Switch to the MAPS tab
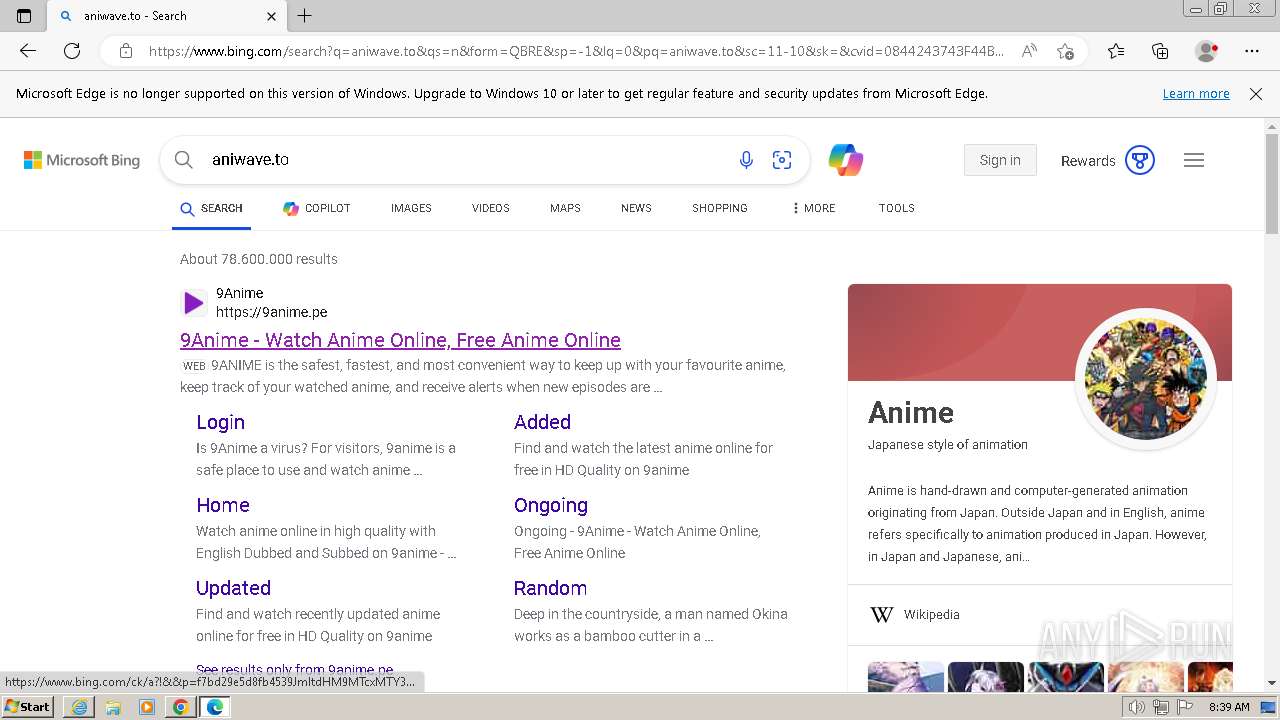This screenshot has height=720, width=1280. coord(565,208)
